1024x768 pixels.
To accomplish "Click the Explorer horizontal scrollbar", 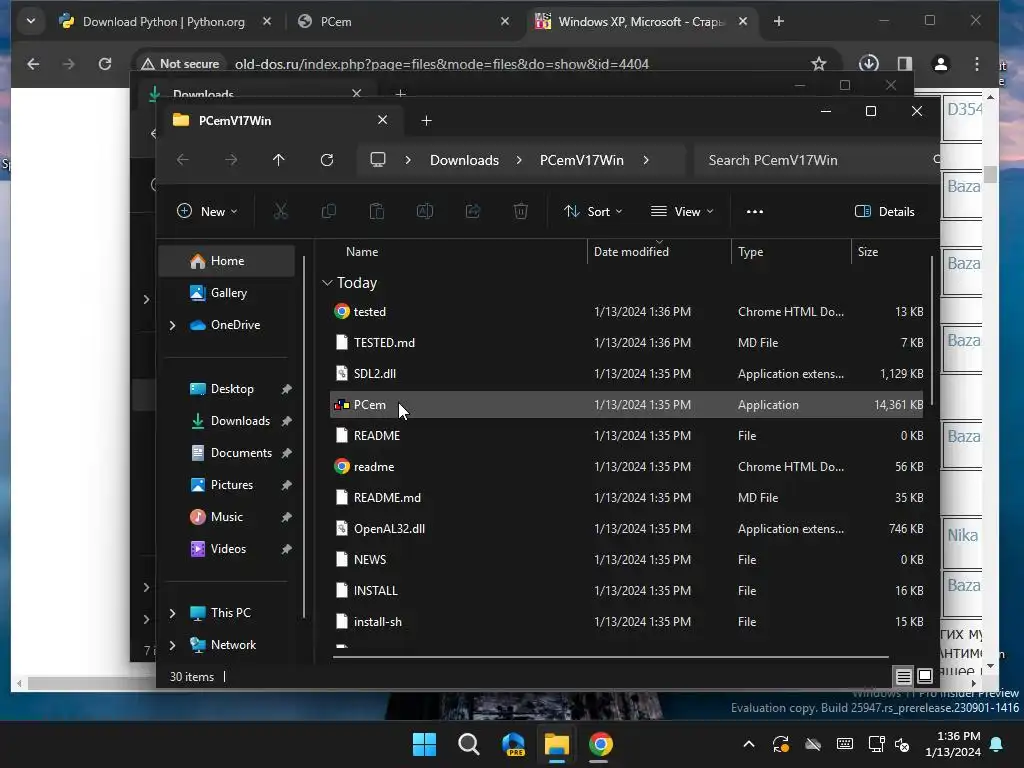I will (611, 657).
